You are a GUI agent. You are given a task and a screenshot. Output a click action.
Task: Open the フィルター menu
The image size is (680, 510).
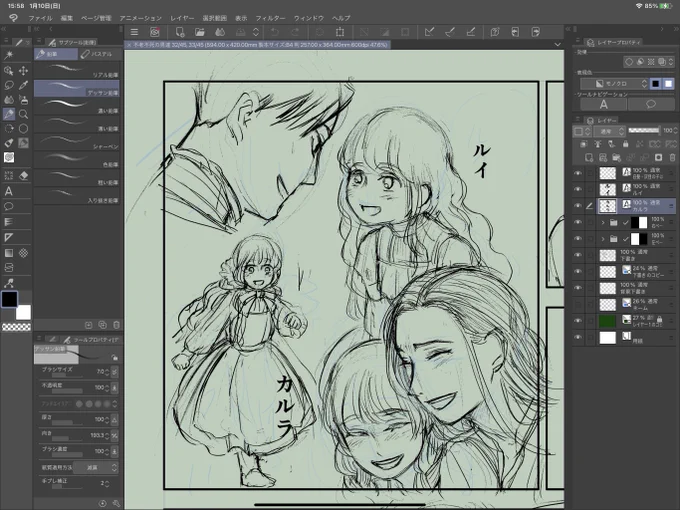(270, 18)
